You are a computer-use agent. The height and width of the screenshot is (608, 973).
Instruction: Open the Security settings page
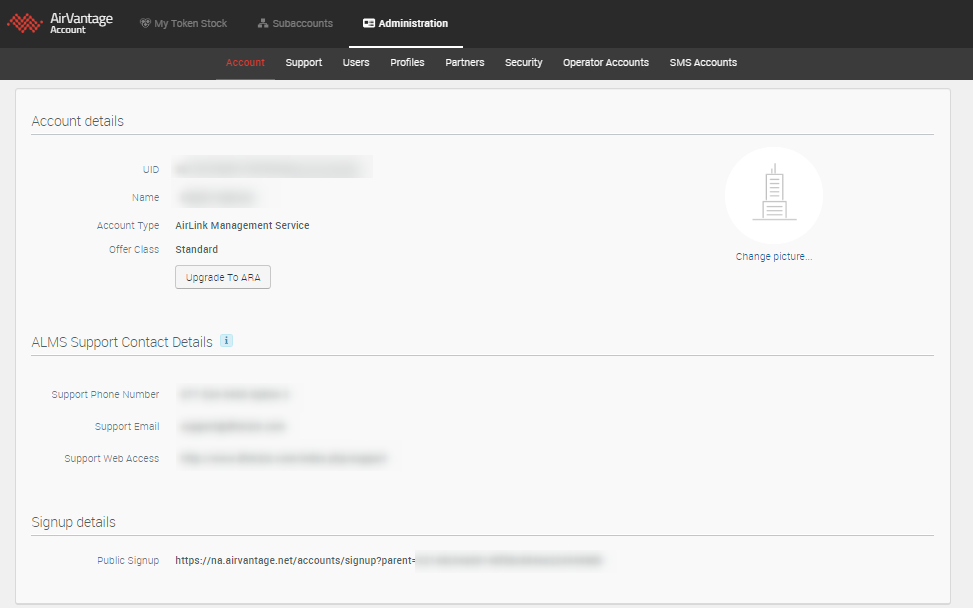[523, 62]
